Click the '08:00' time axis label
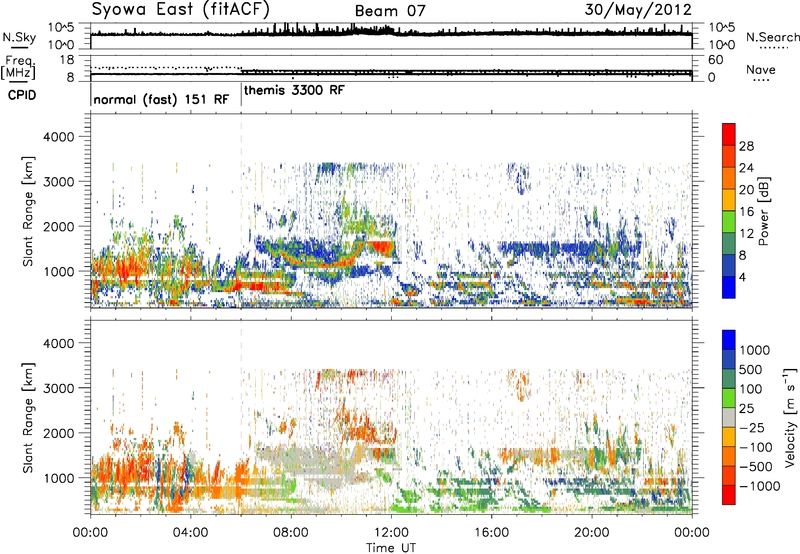800x554 pixels. point(291,533)
